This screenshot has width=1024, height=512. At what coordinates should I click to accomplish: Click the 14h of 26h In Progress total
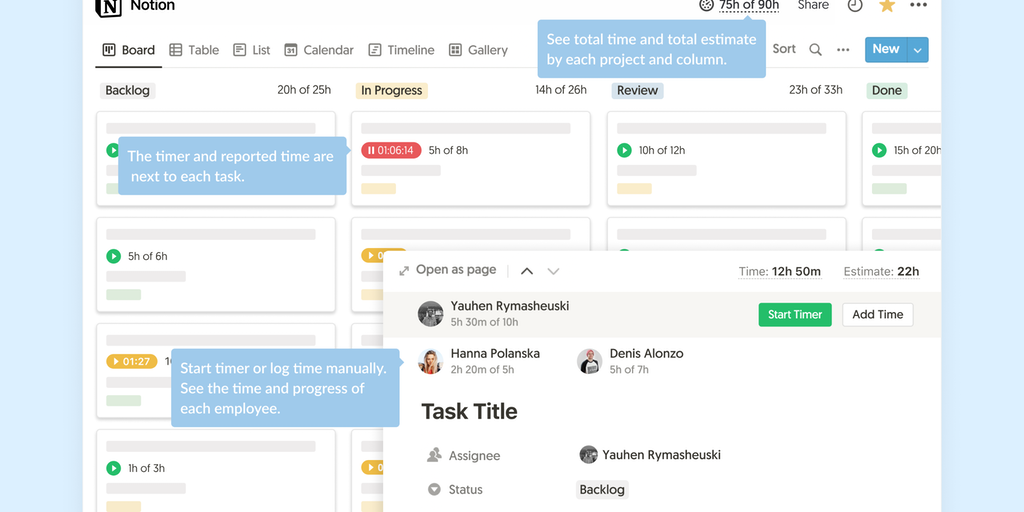point(561,90)
